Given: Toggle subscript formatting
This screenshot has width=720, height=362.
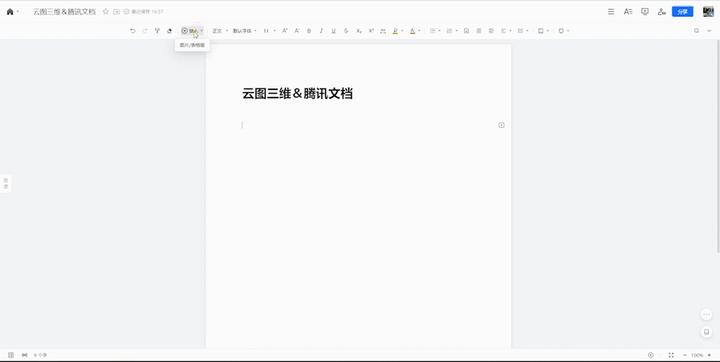Looking at the screenshot, I should click(x=359, y=31).
